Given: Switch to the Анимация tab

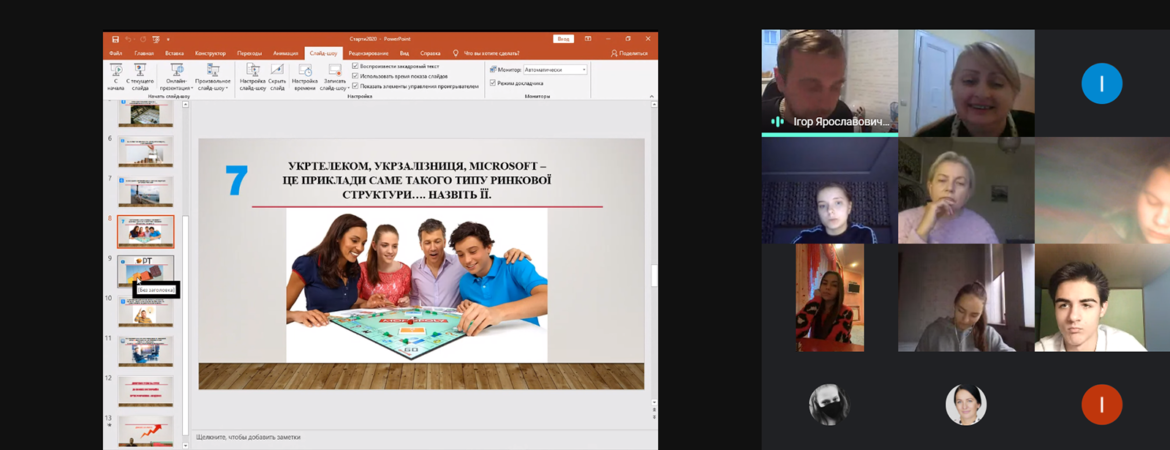Looking at the screenshot, I should click(x=285, y=54).
